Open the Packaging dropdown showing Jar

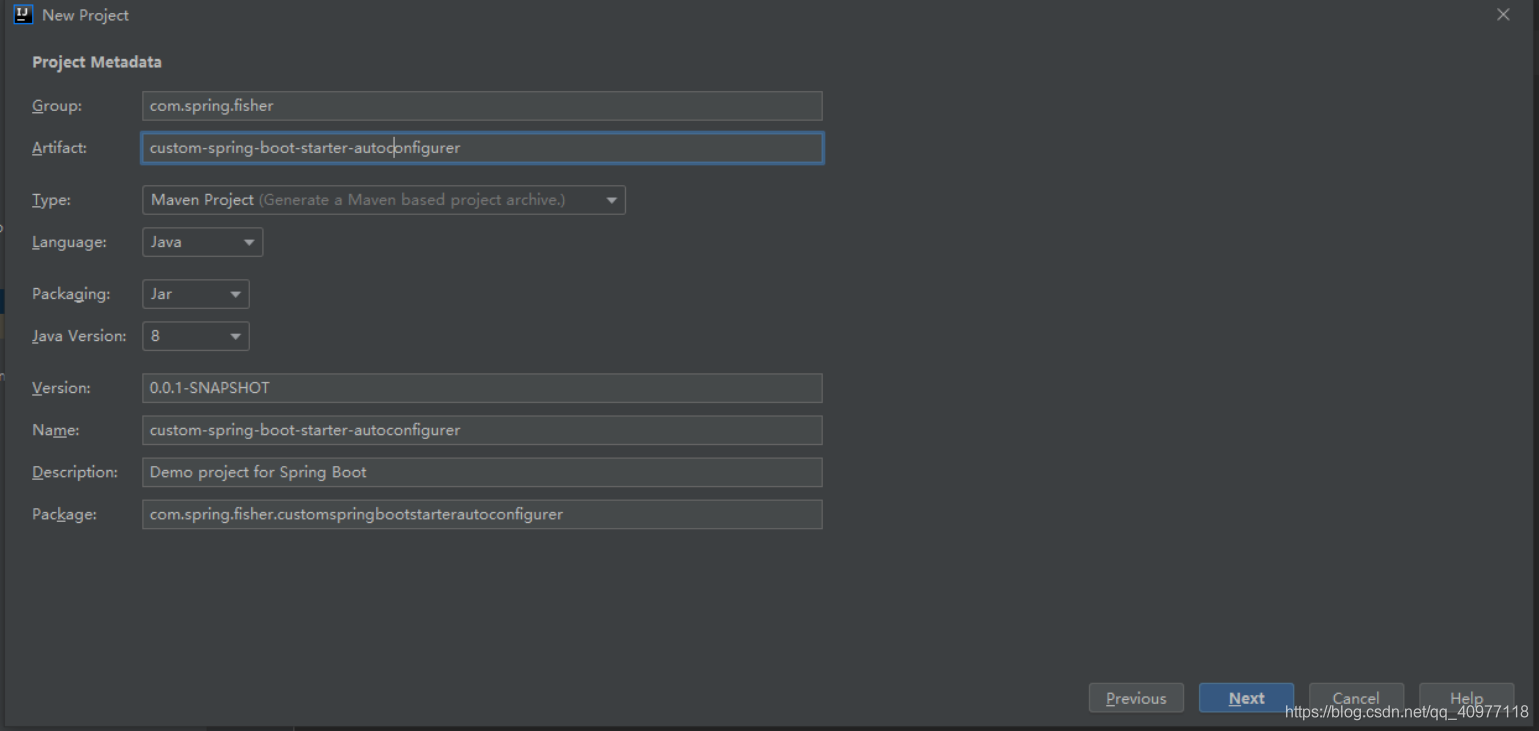point(196,294)
